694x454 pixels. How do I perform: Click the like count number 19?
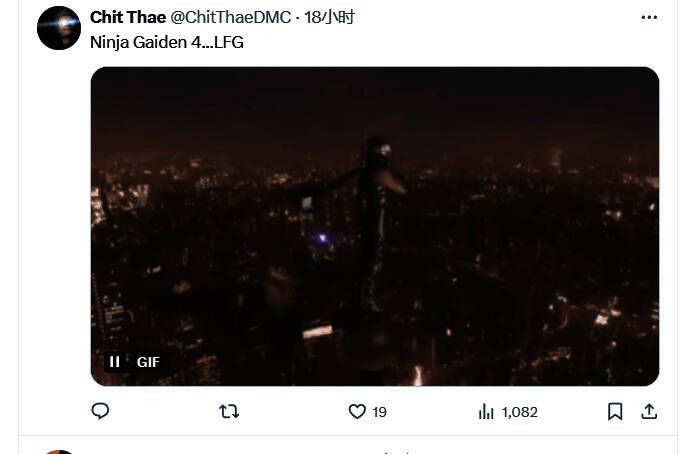coord(380,412)
